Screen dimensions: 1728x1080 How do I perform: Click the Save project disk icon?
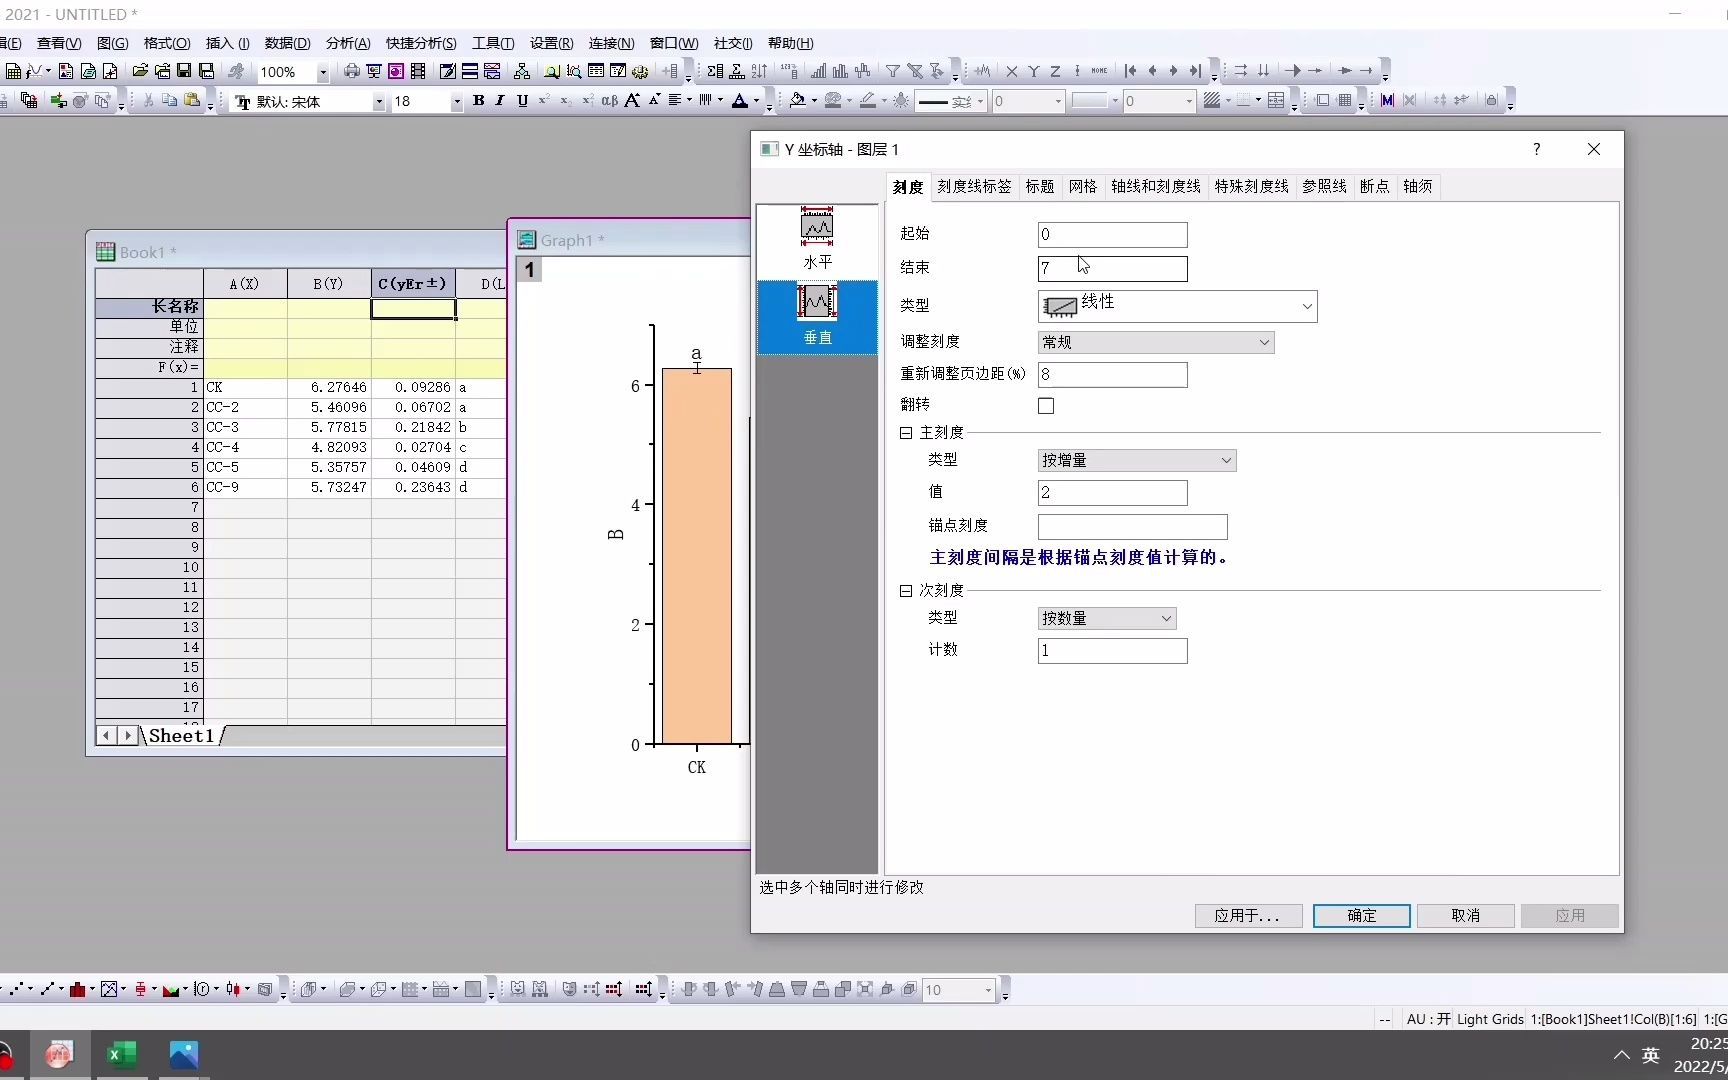pyautogui.click(x=184, y=71)
